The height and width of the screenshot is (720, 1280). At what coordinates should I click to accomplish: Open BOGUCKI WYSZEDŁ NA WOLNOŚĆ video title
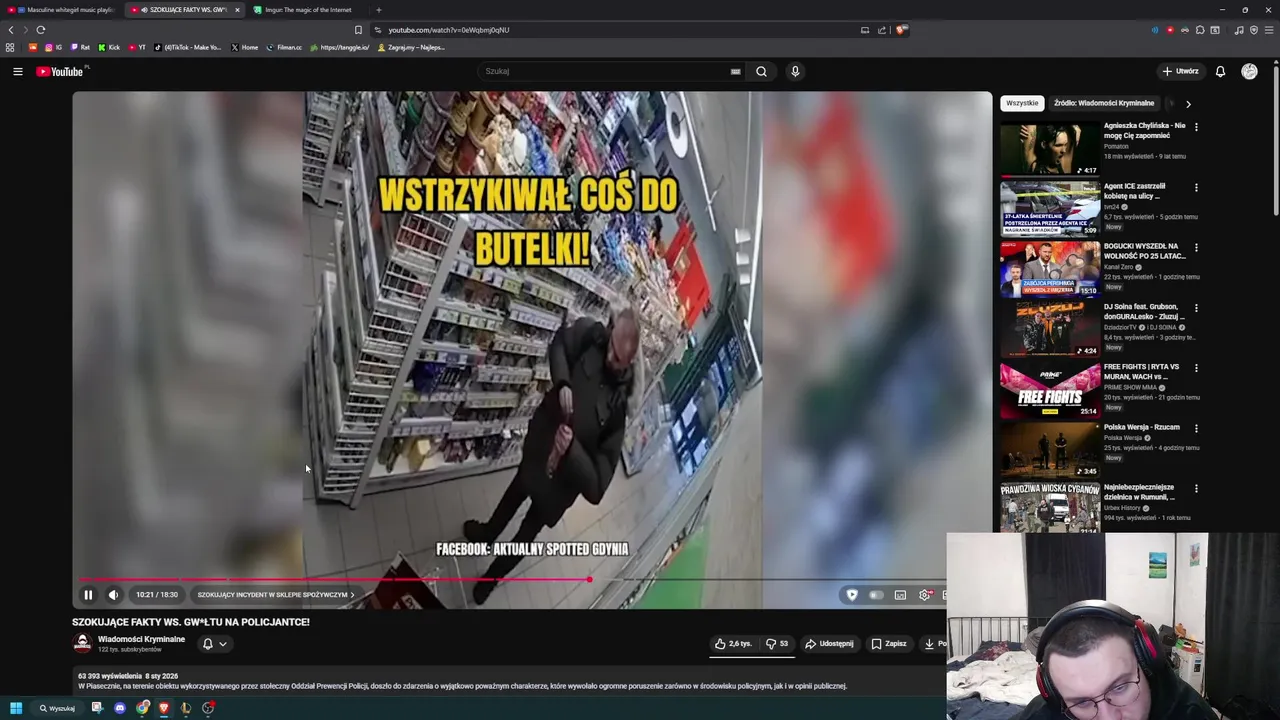[1144, 251]
